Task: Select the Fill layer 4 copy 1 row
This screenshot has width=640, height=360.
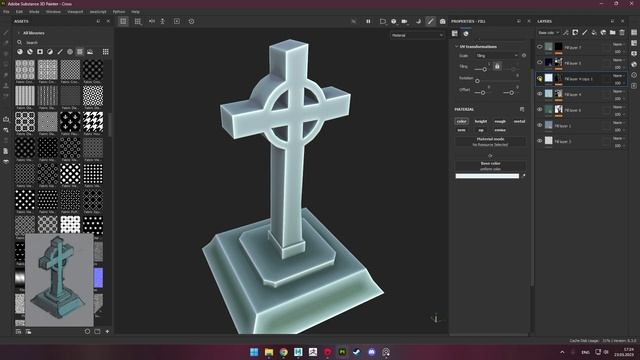Action: (x=582, y=78)
